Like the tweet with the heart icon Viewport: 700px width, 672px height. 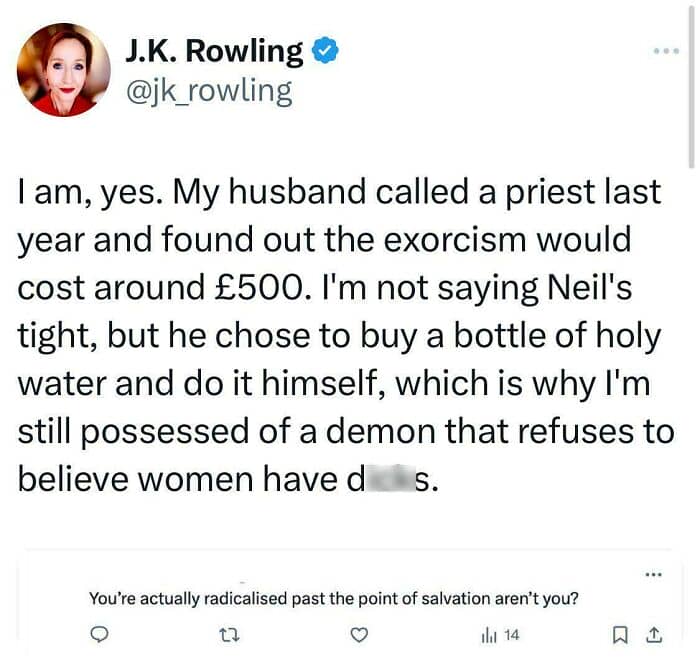point(362,634)
